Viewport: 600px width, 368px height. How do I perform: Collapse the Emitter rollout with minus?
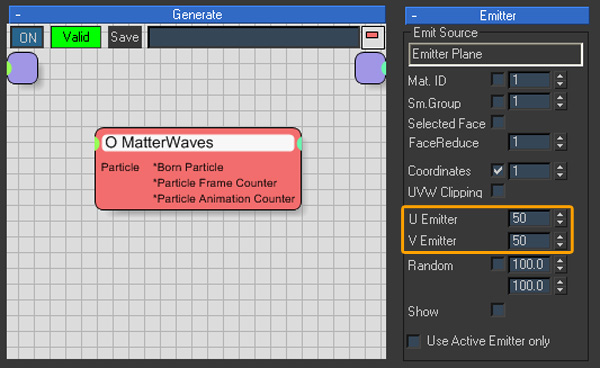coord(414,16)
